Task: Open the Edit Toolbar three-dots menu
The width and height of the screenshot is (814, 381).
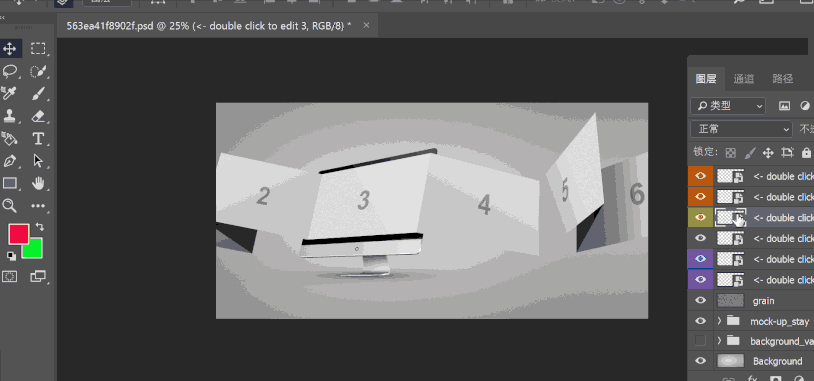Action: 38,206
